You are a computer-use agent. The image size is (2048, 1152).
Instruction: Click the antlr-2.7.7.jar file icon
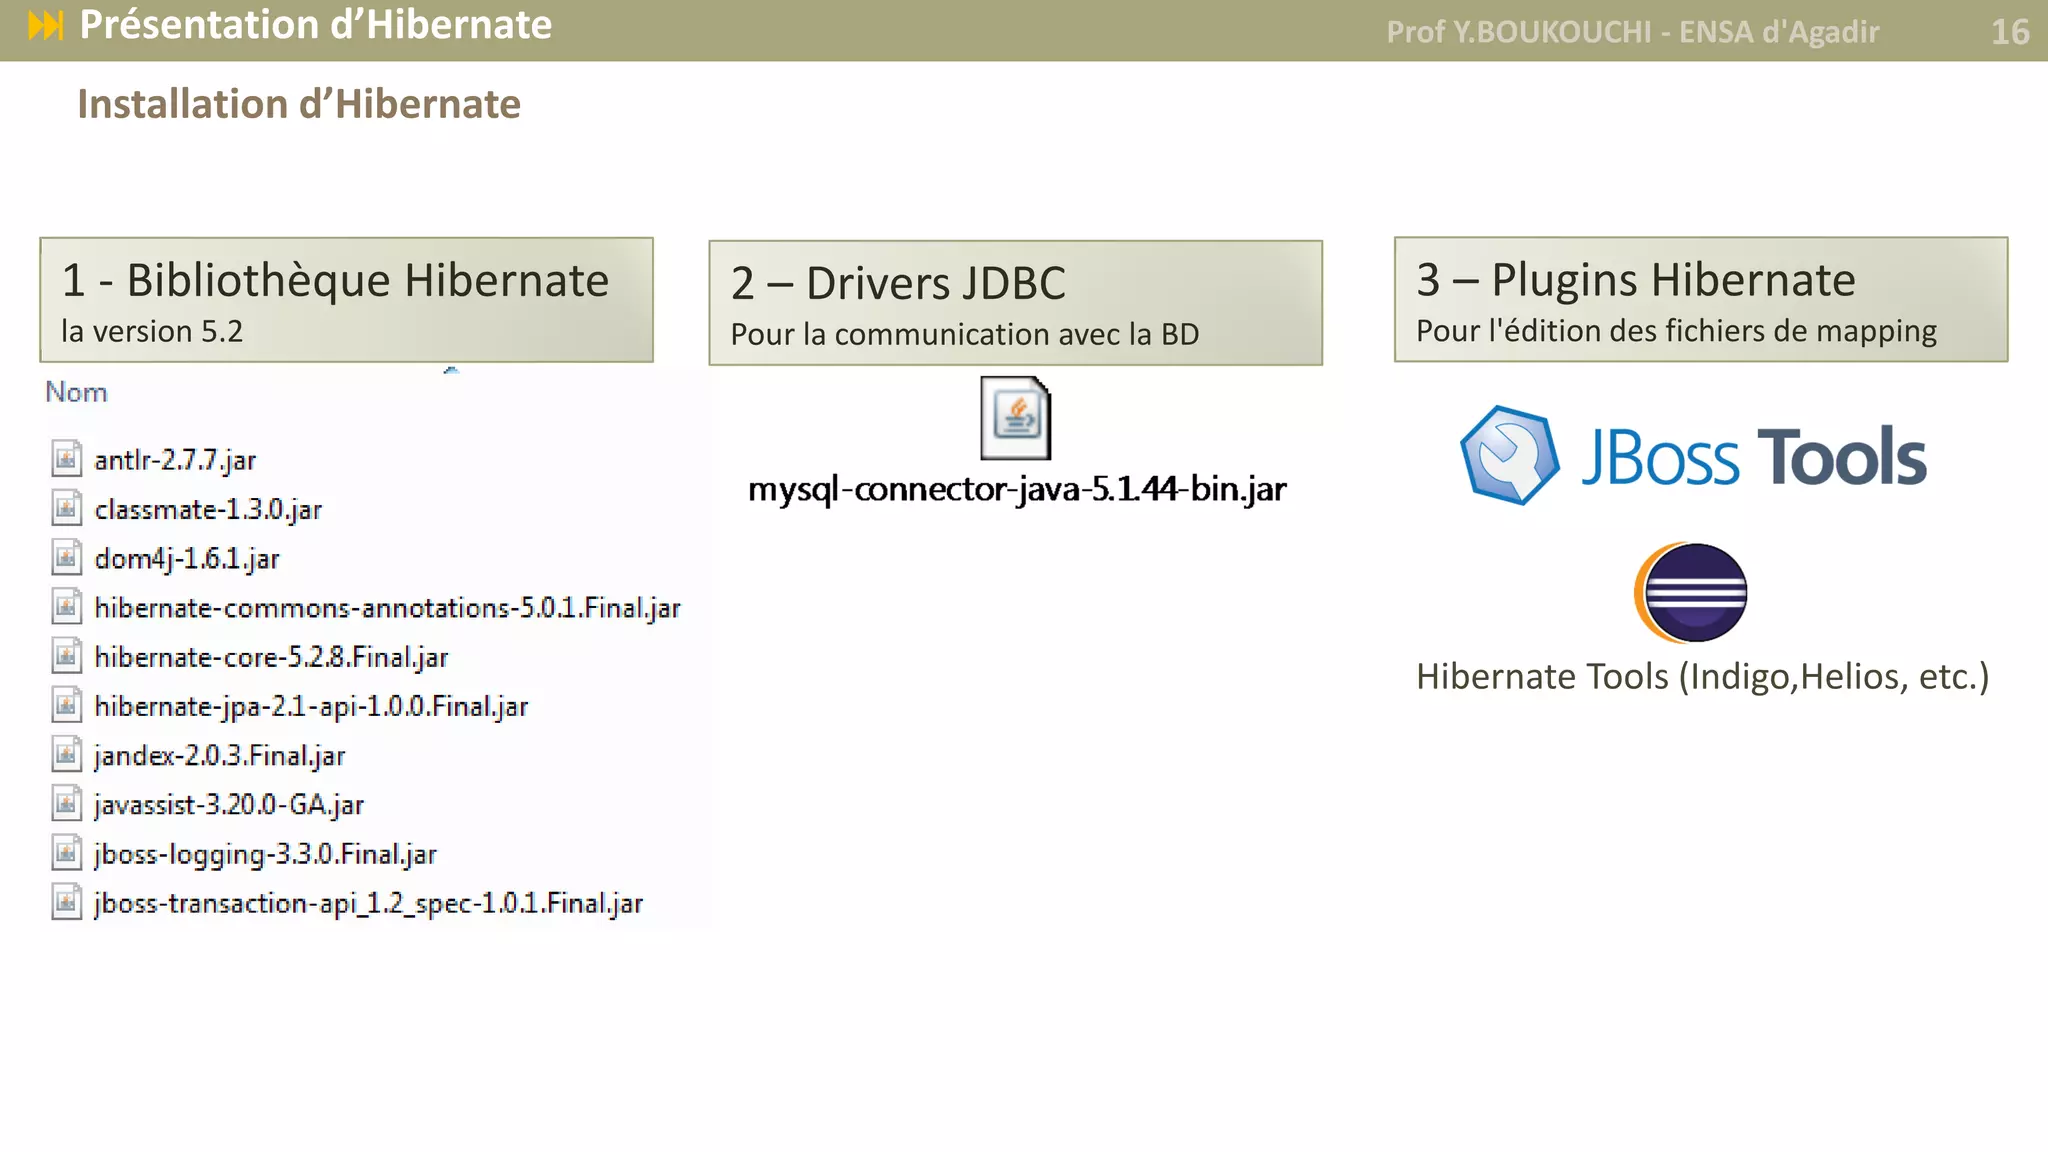(x=66, y=458)
